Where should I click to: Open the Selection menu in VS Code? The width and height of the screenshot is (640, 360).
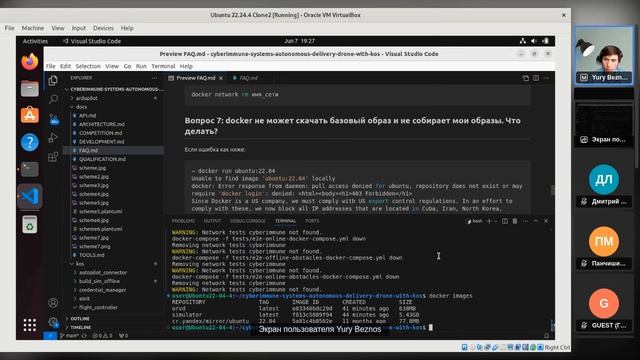pos(88,66)
